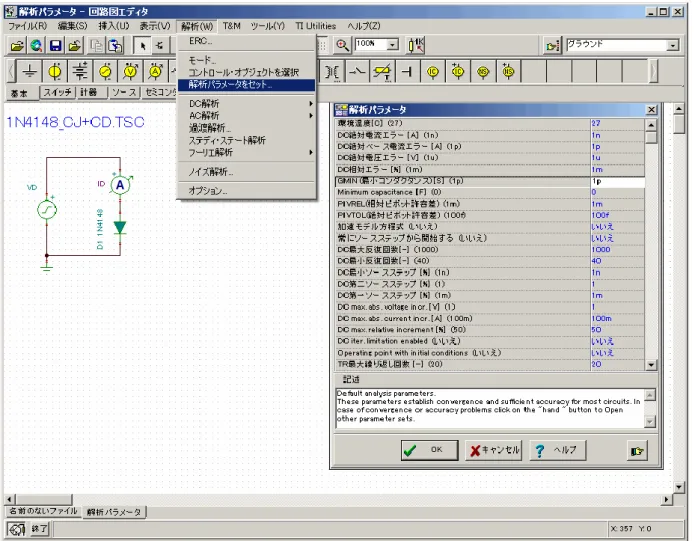The height and width of the screenshot is (541, 695).
Task: Click the parameter list scroll-down arrow
Action: click(x=651, y=365)
